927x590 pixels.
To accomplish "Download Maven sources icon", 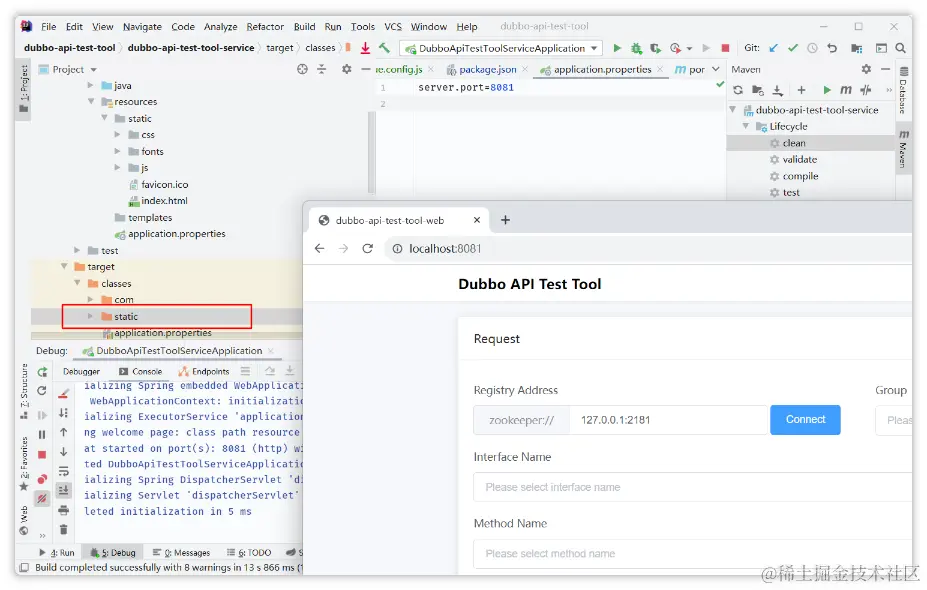I will pos(777,90).
